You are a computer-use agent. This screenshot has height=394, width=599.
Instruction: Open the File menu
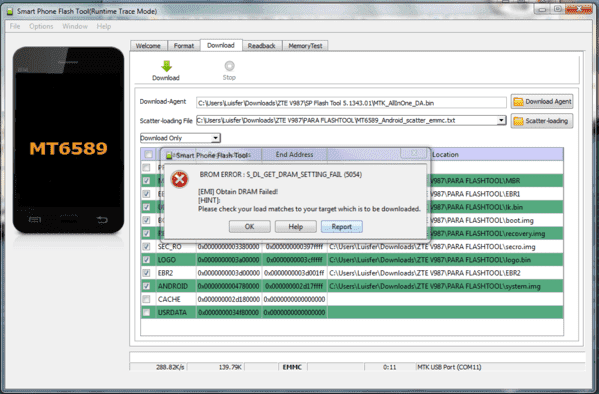coord(15,26)
